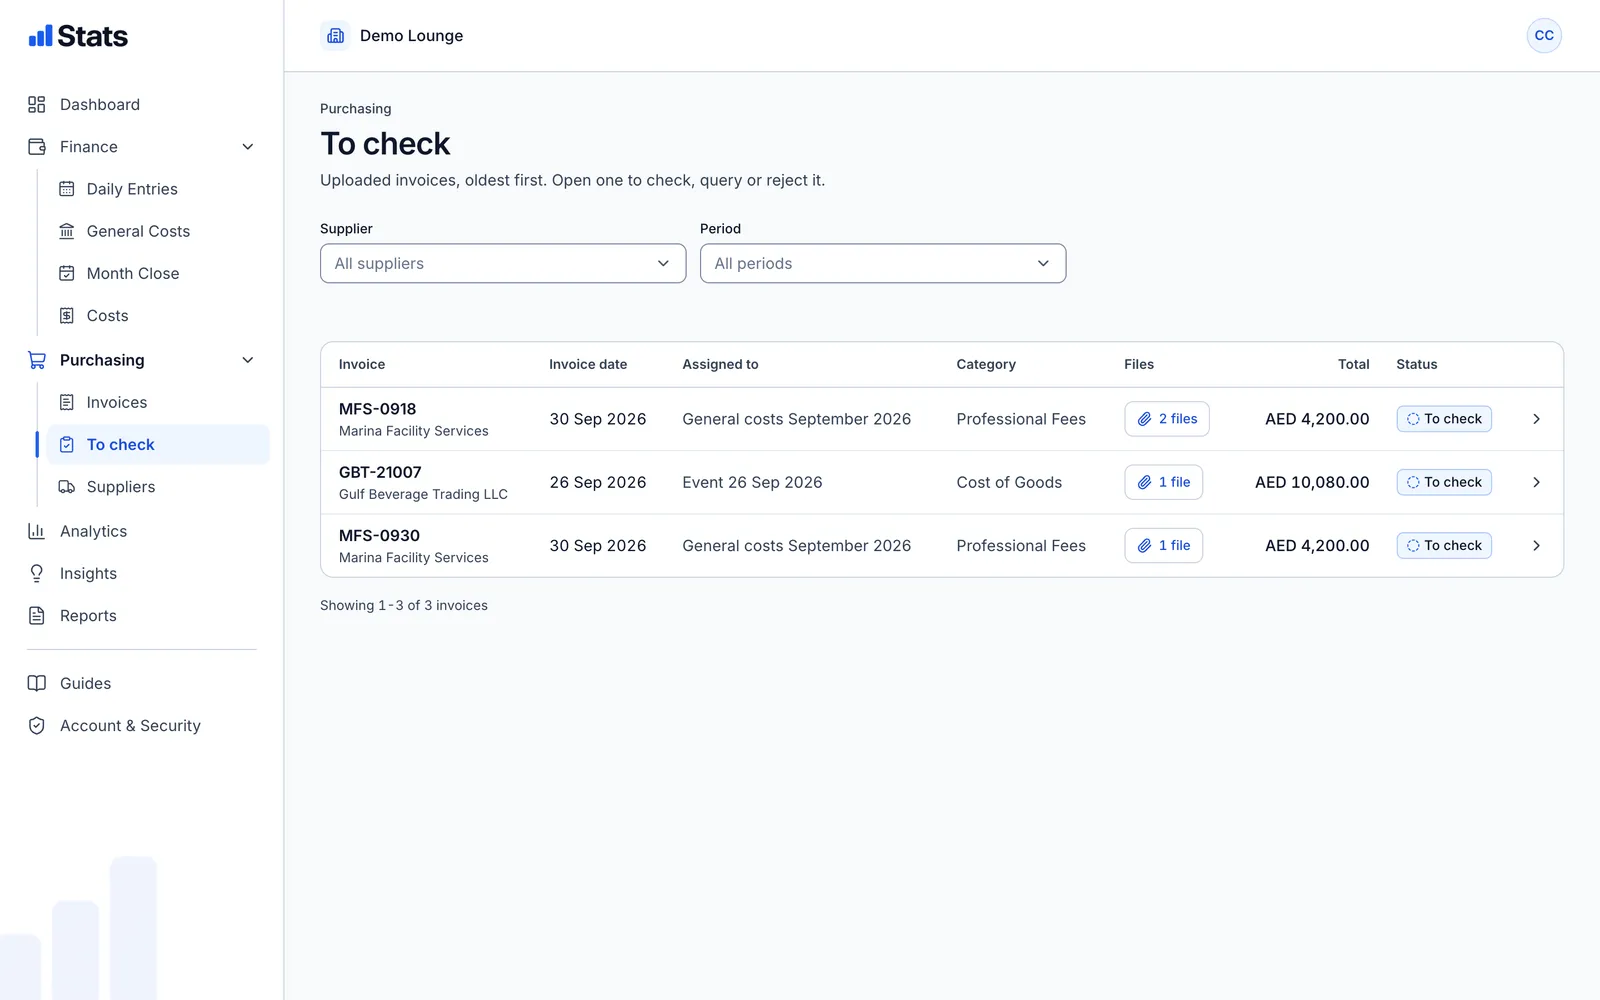
Task: Click the Reports file icon
Action: pyautogui.click(x=37, y=616)
